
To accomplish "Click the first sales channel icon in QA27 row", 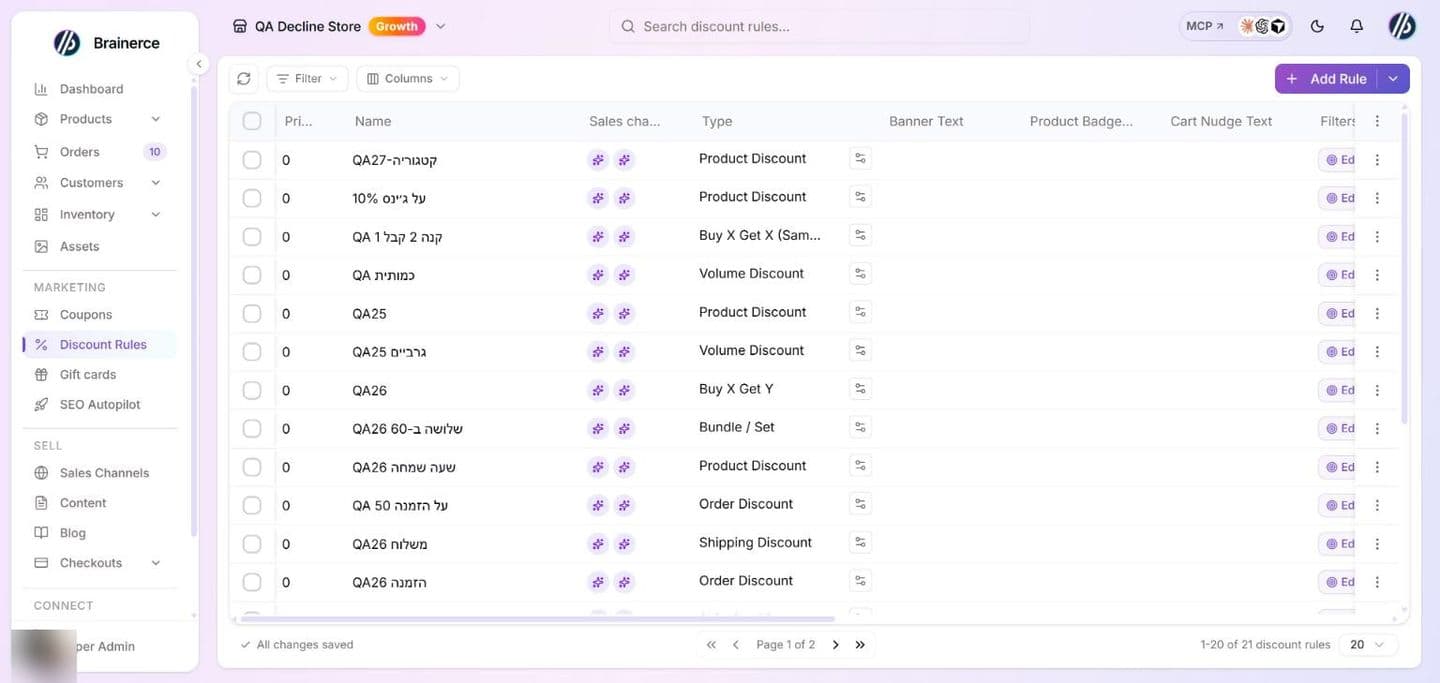I will click(x=598, y=159).
